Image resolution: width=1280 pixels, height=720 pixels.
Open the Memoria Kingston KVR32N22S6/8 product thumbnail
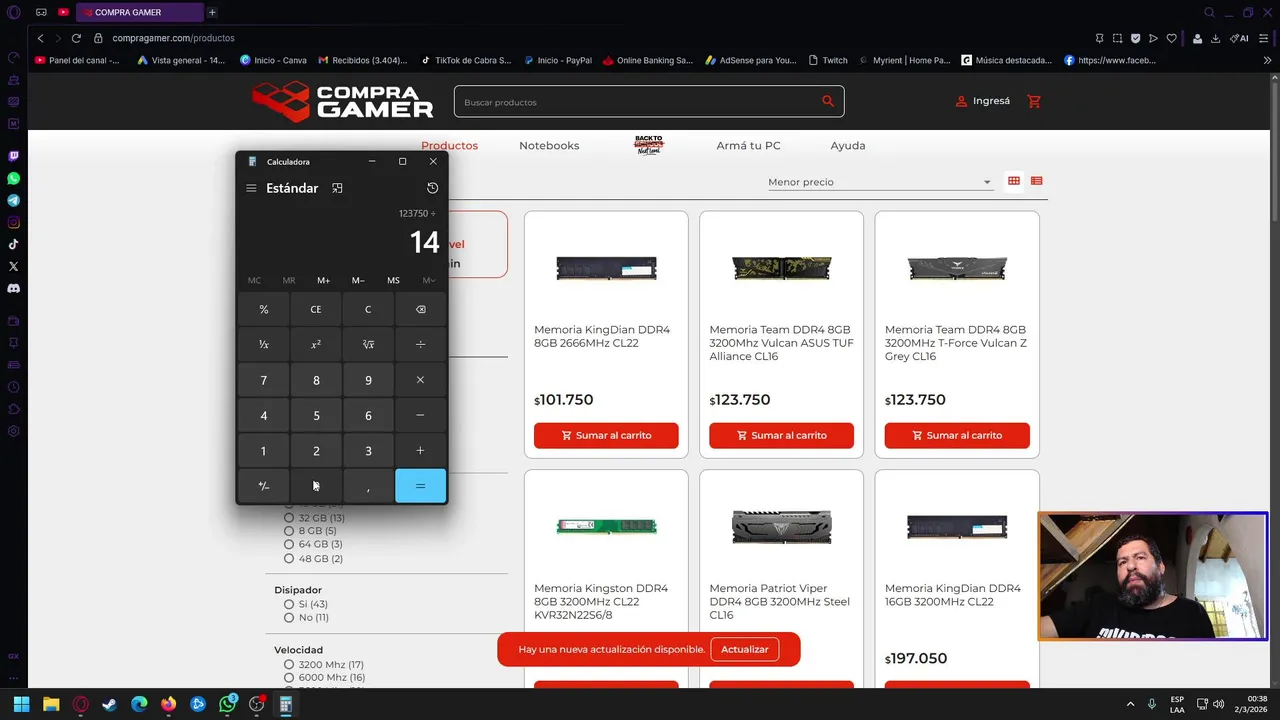click(x=606, y=527)
